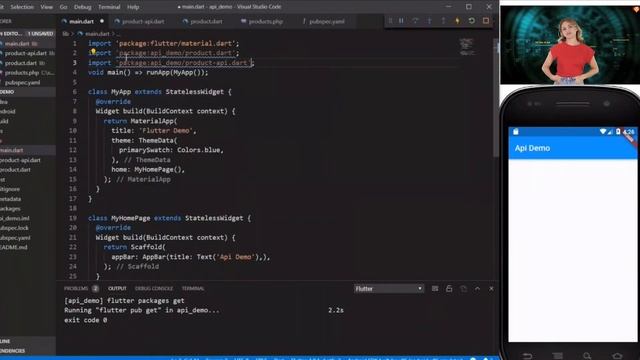Image resolution: width=640 pixels, height=360 pixels.
Task: Open the Selection menu
Action: pos(22,7)
